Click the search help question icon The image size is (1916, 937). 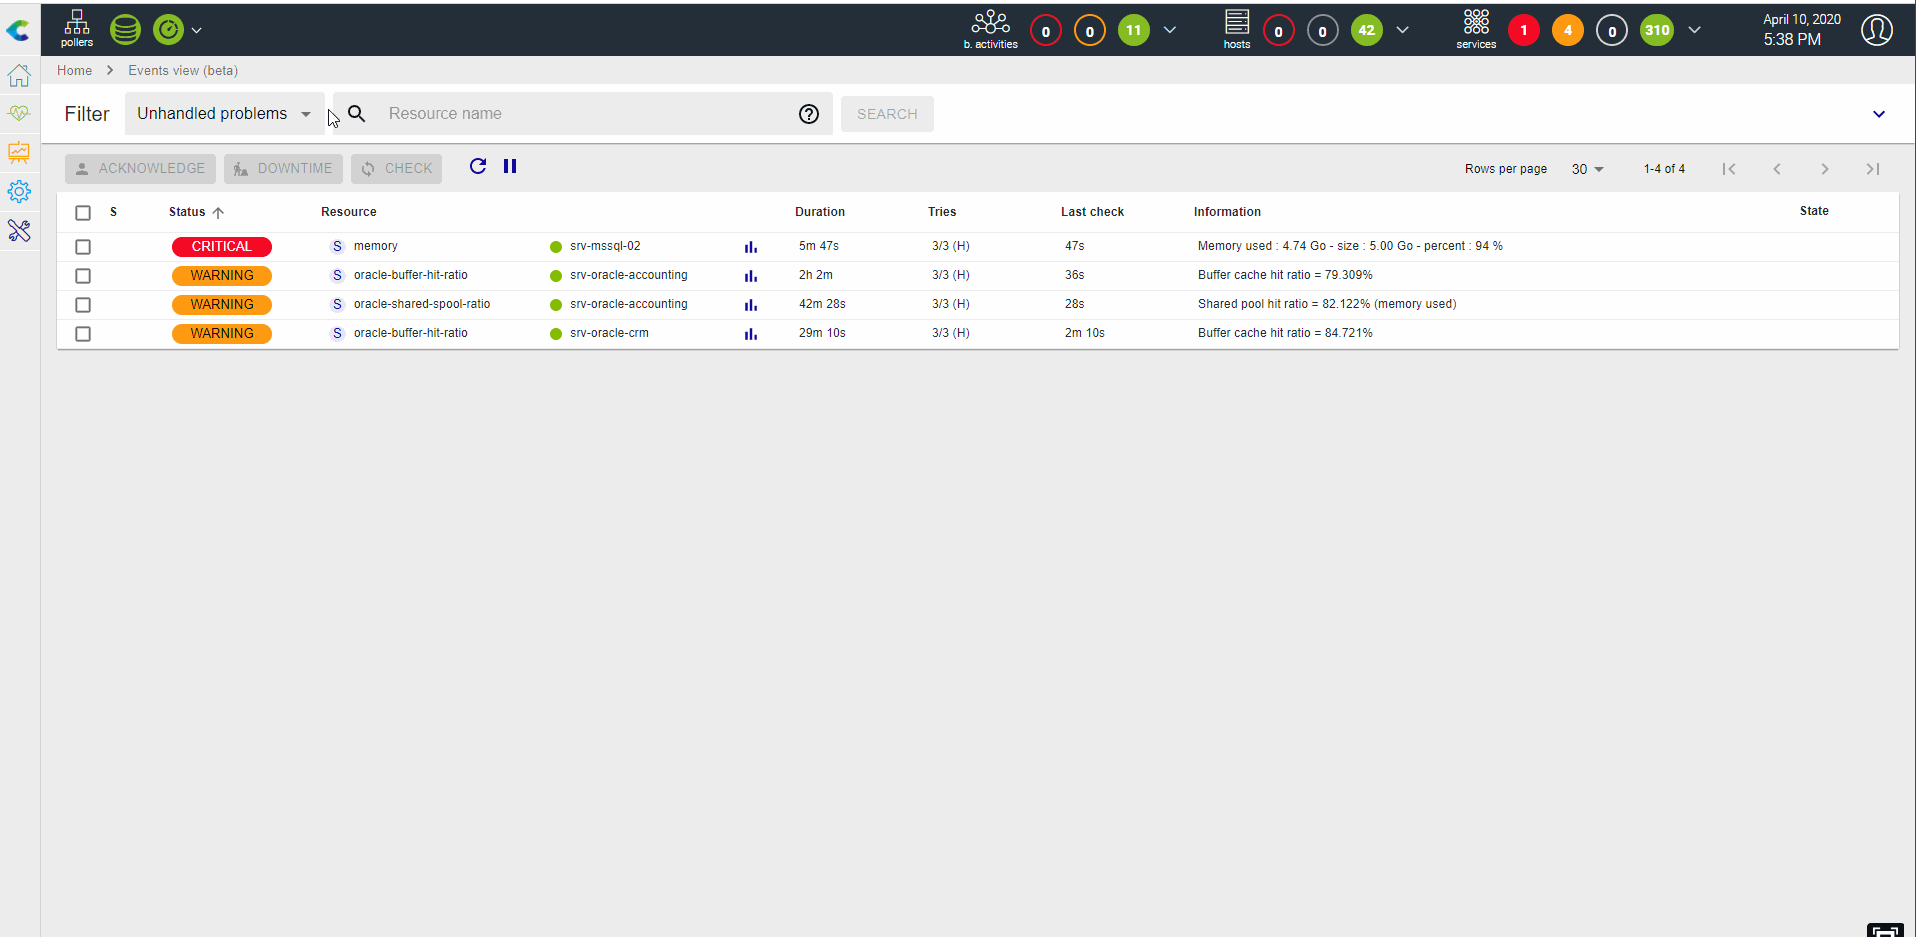pos(809,114)
